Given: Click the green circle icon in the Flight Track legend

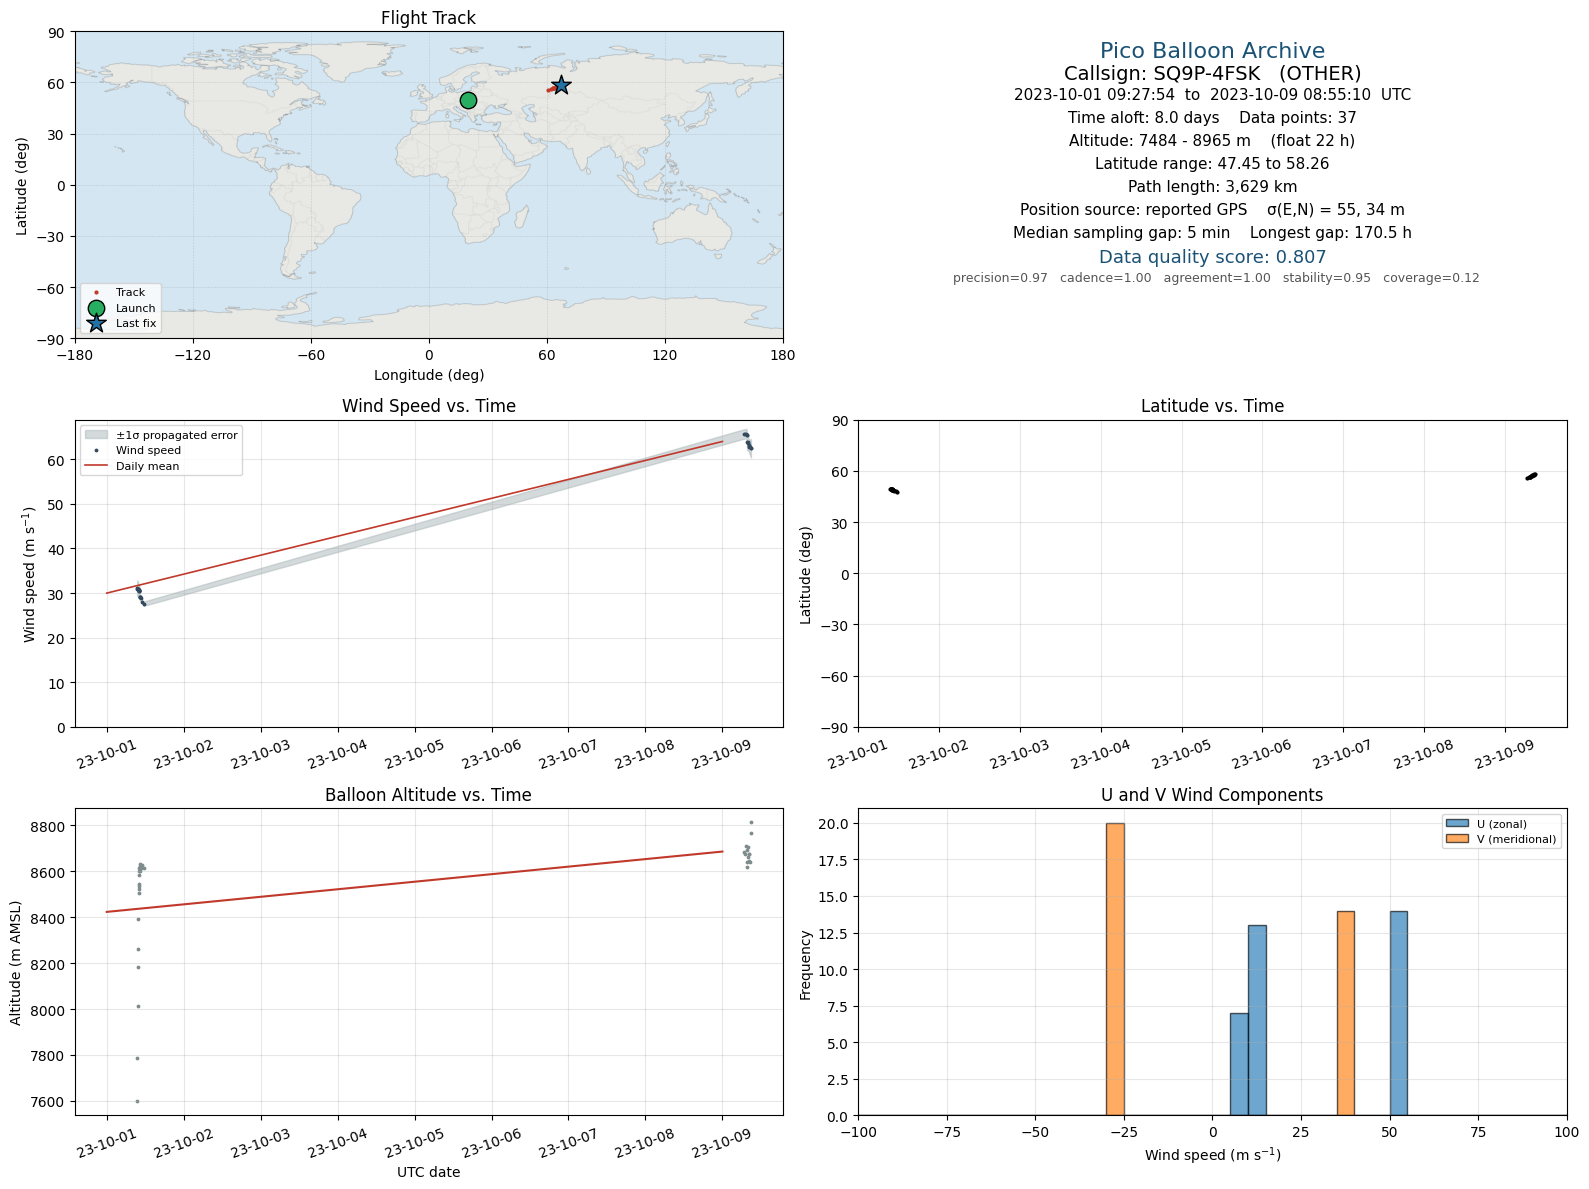Looking at the screenshot, I should coord(96,308).
